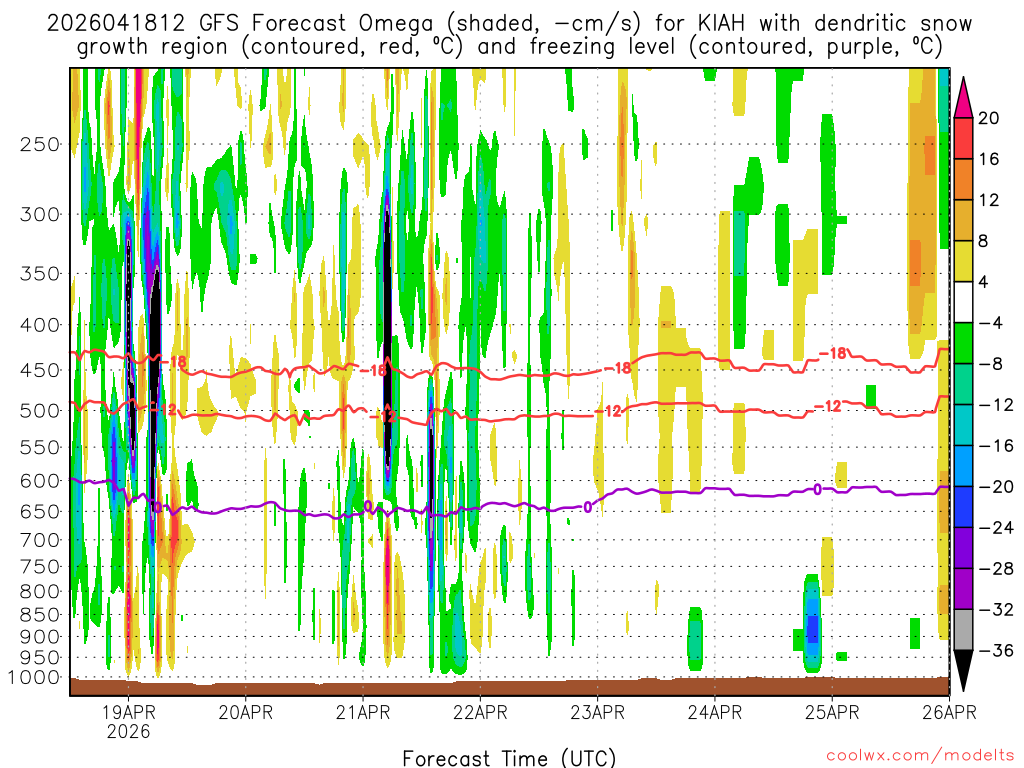Screen dimensions: 1024x768
Task: Click the 800 pressure level label
Action: pos(40,592)
